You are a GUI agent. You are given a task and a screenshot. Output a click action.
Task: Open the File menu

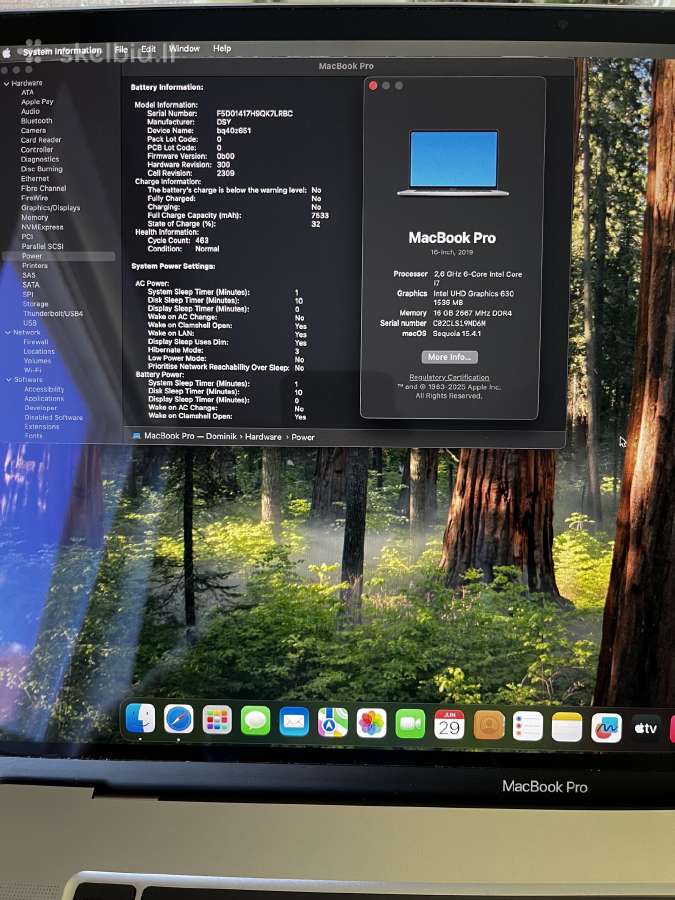(x=121, y=50)
